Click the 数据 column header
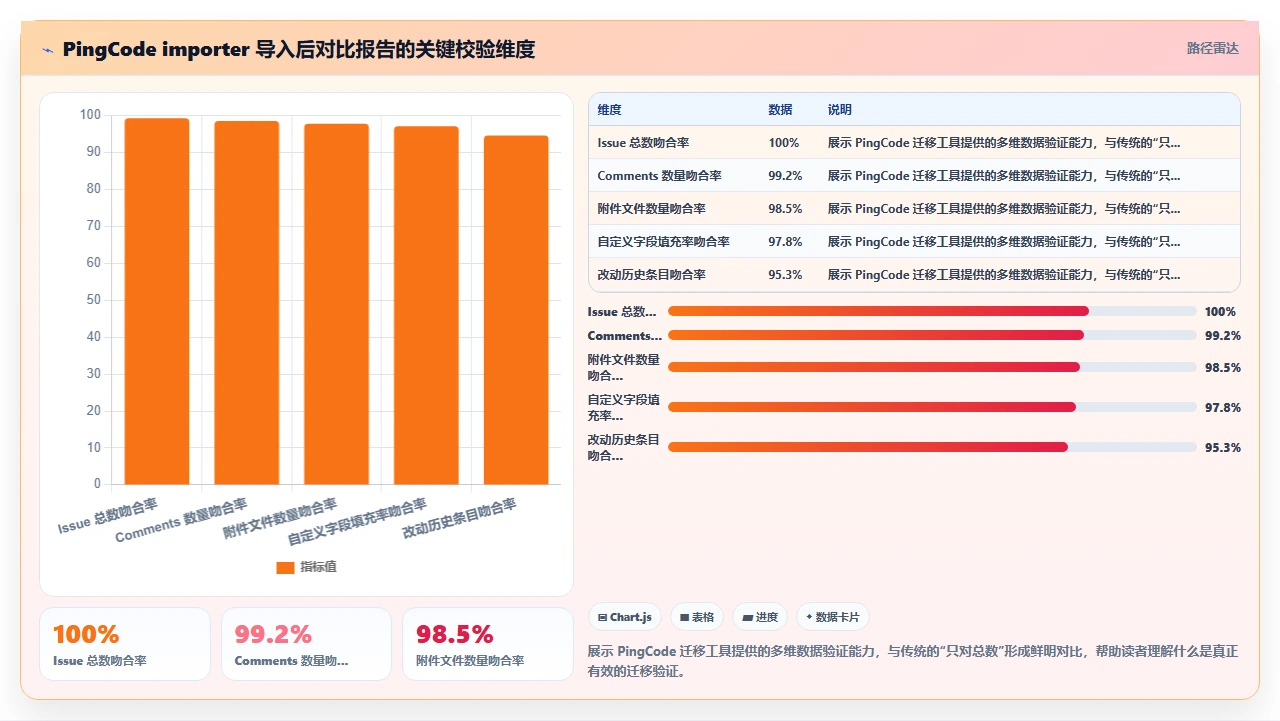Viewport: 1280px width, 721px height. (780, 110)
